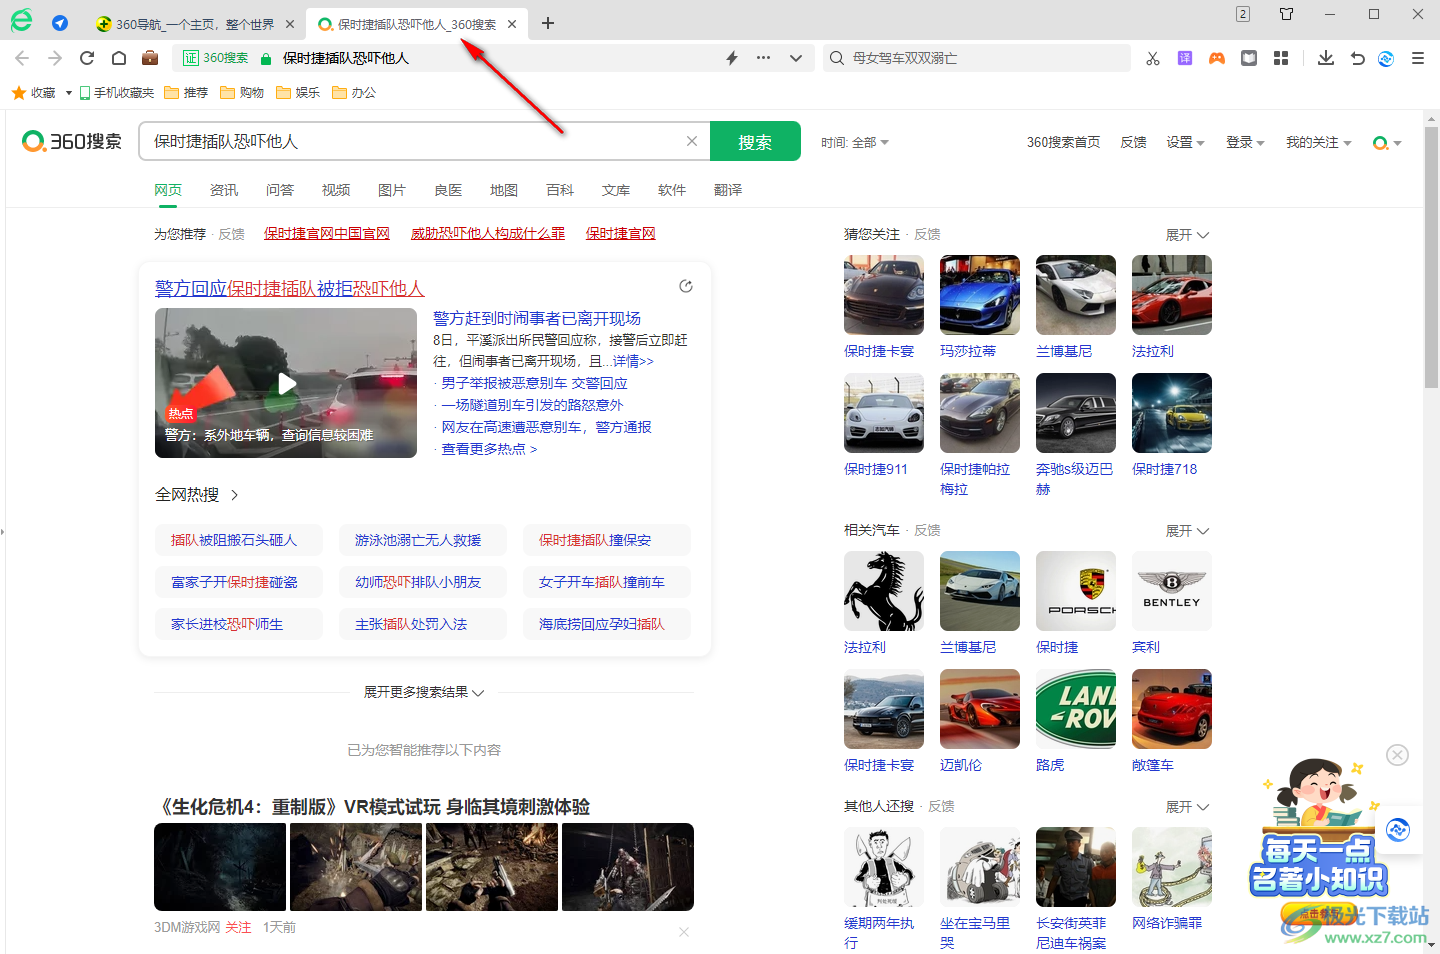Open the 宾利 Bentley logo thumbnail
Viewport: 1440px width, 954px height.
click(1172, 591)
